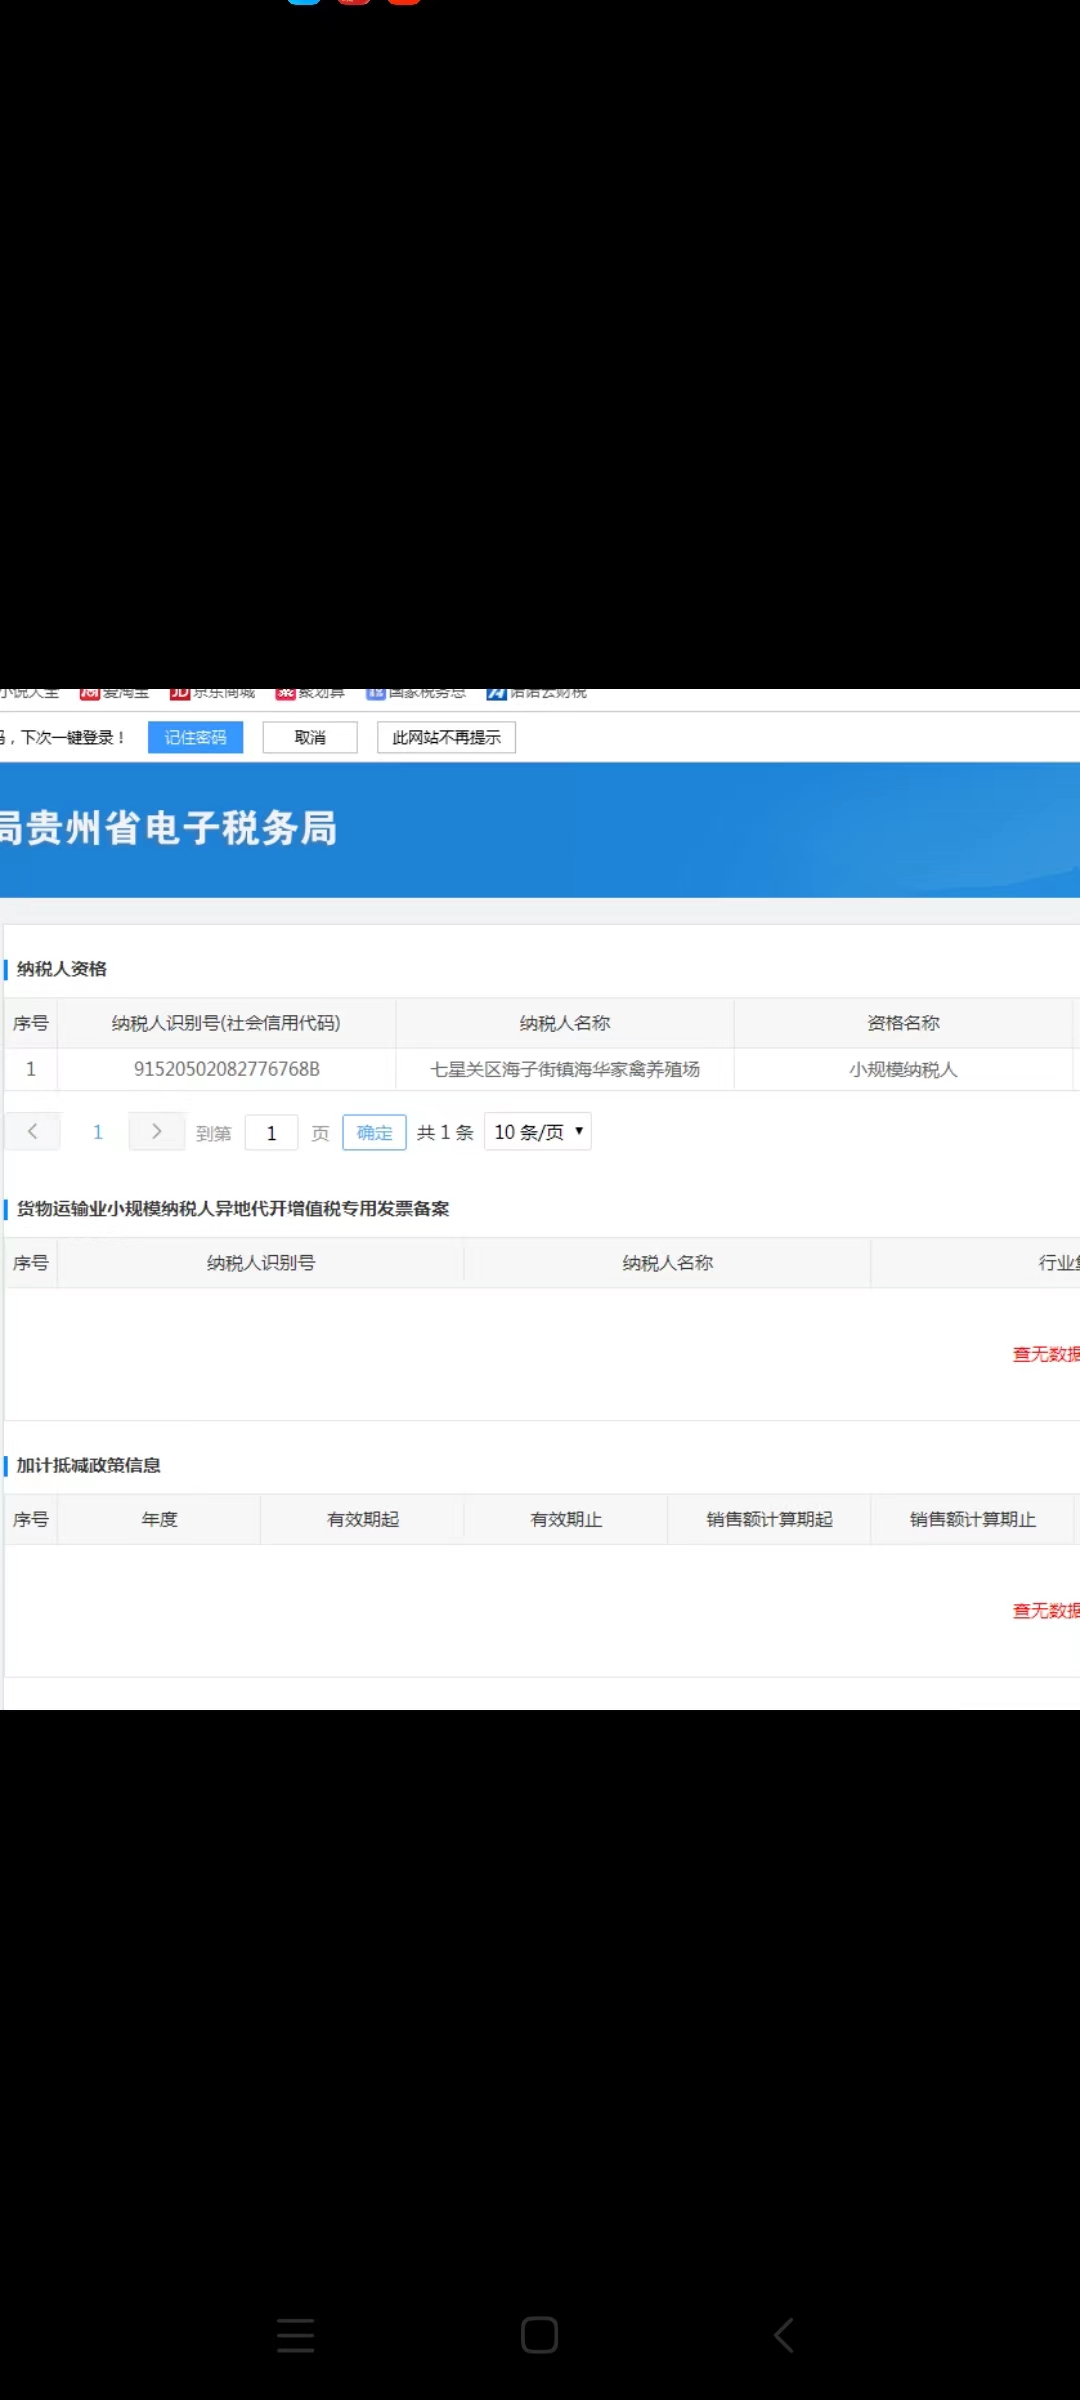Open the 京东商城 JD bookmark
Viewport: 1080px width, 2400px height.
[x=212, y=693]
